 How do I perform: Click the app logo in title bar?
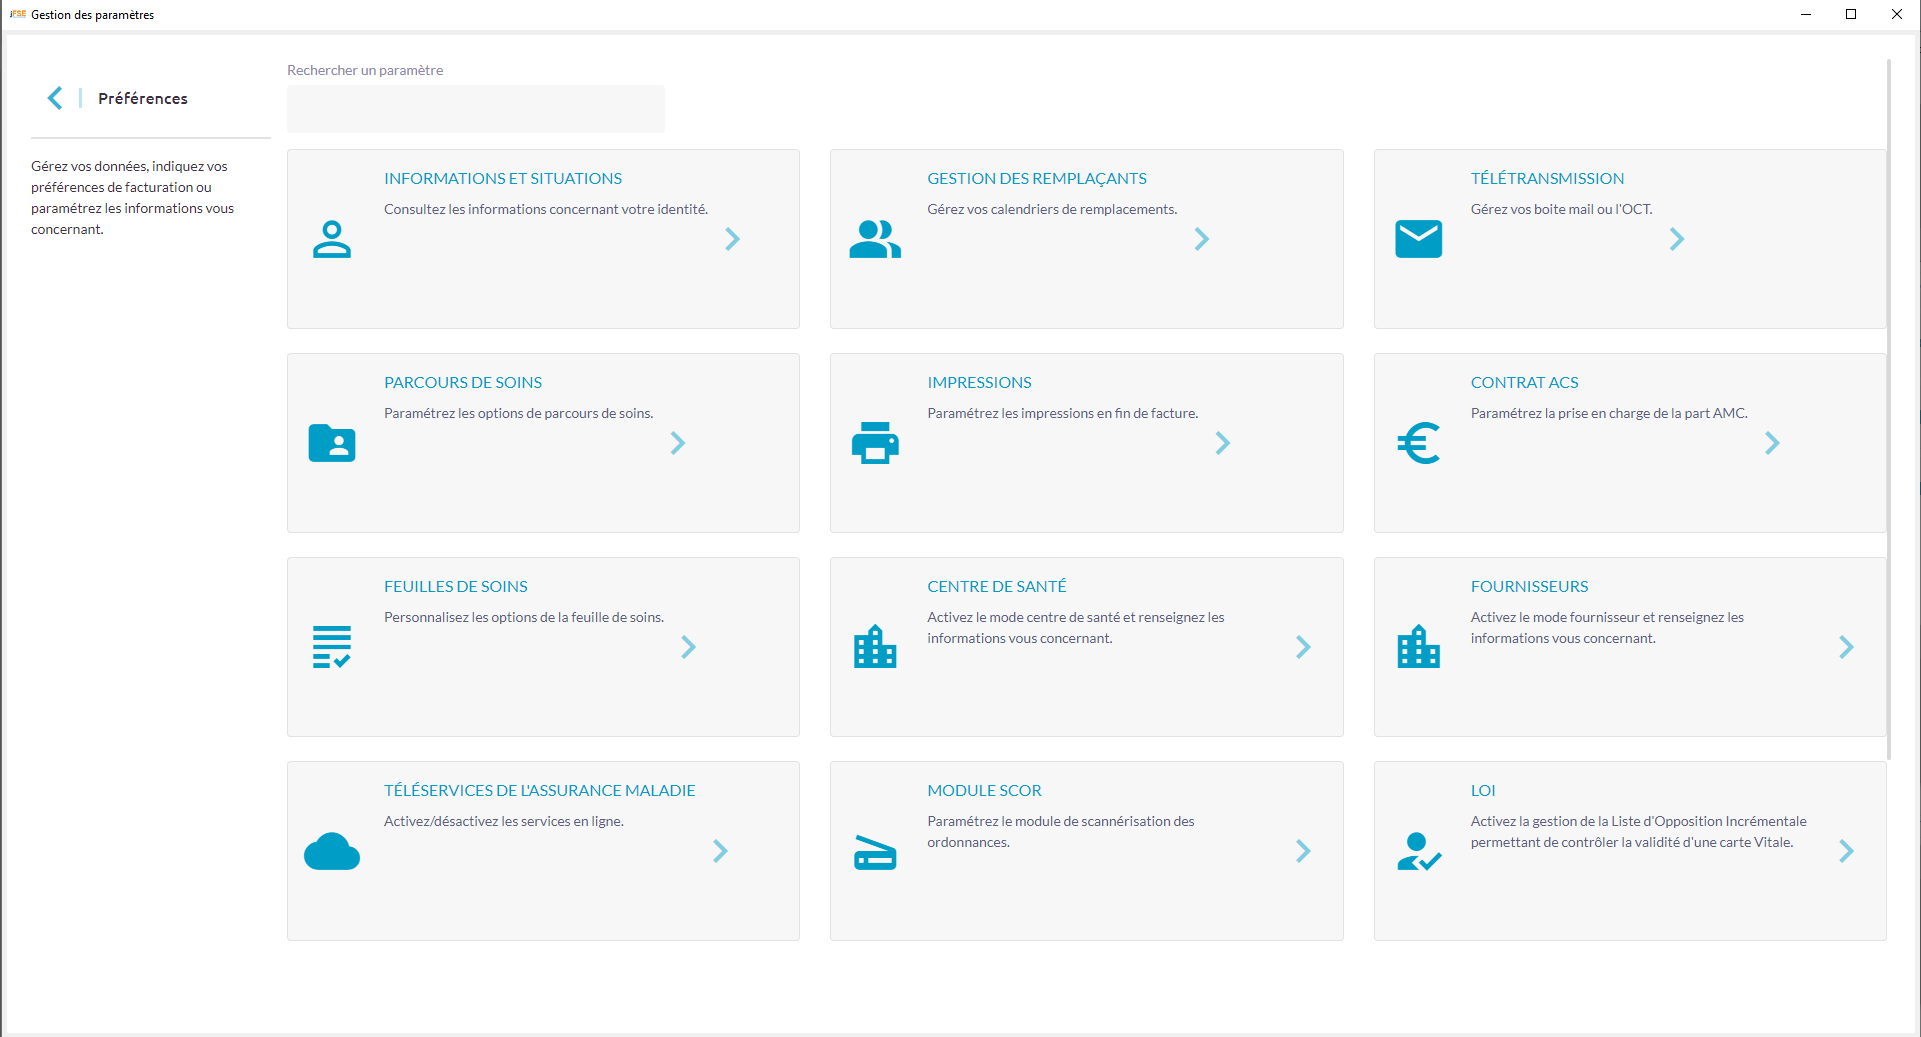(x=17, y=14)
